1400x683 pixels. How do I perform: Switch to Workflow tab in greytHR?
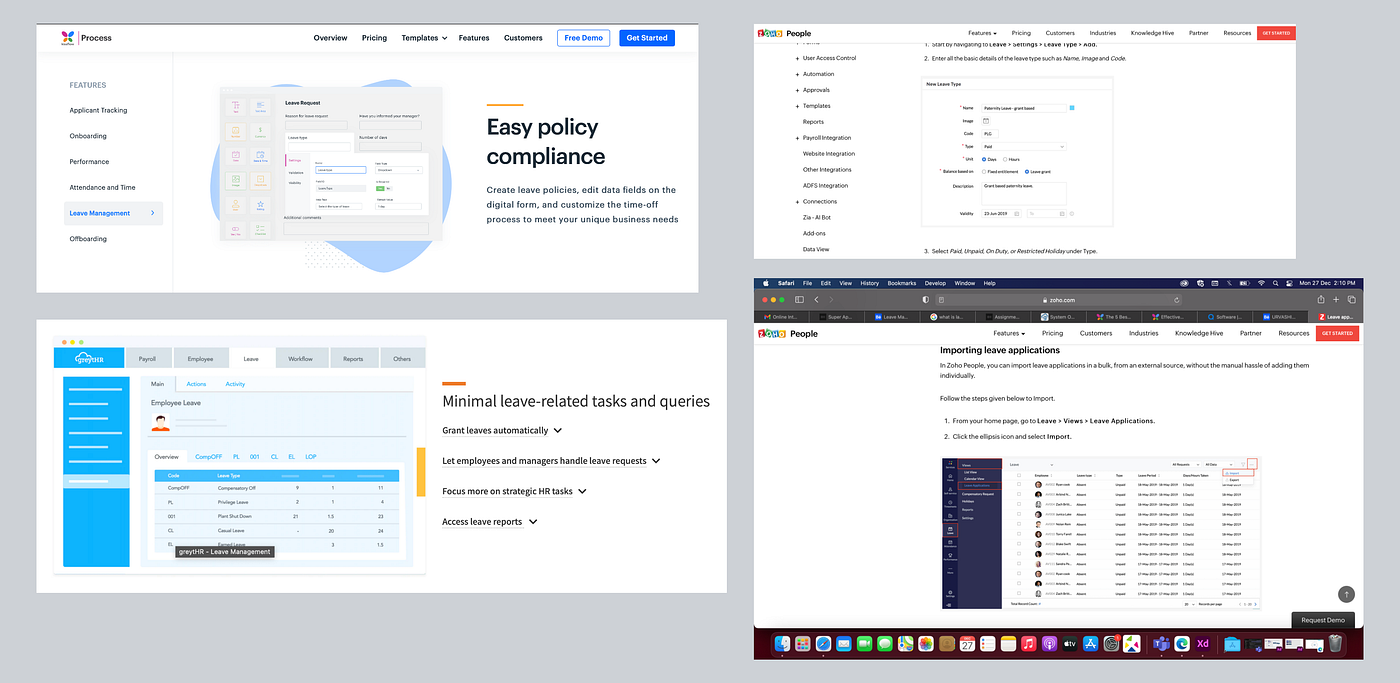coord(300,358)
